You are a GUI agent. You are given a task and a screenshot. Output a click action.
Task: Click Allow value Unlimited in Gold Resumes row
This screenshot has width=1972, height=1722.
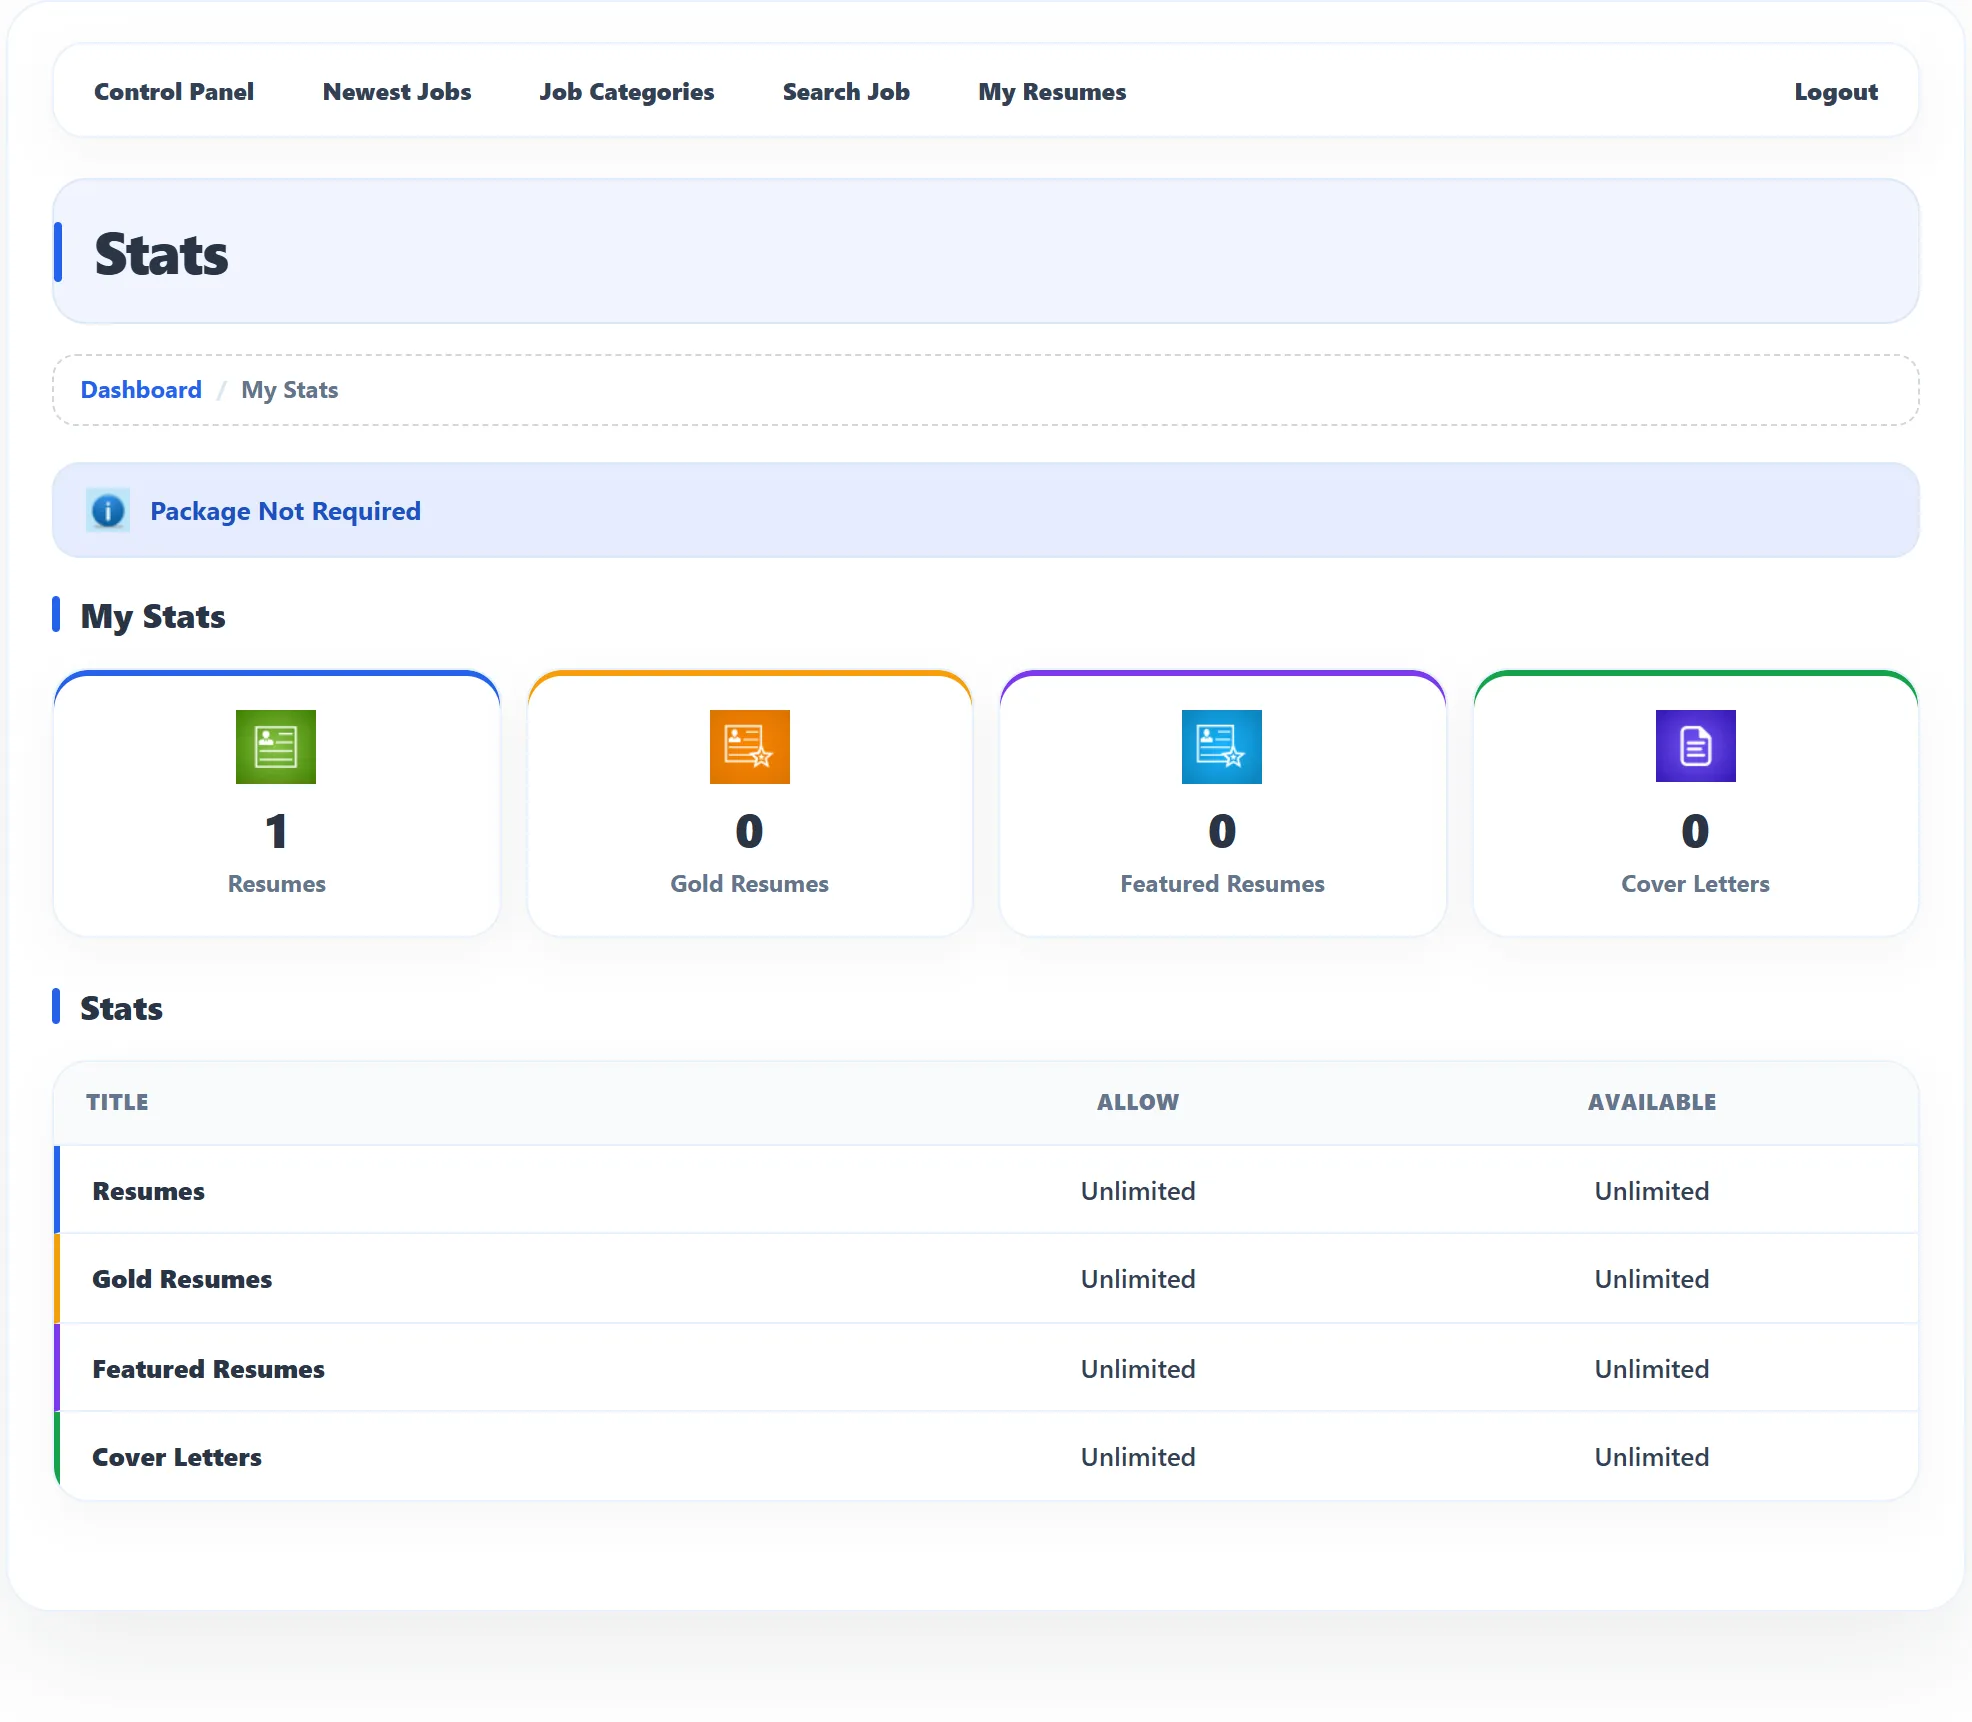1138,1279
